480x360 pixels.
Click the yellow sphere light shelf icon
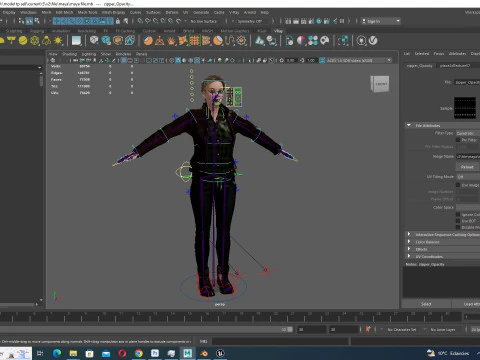pos(23,41)
